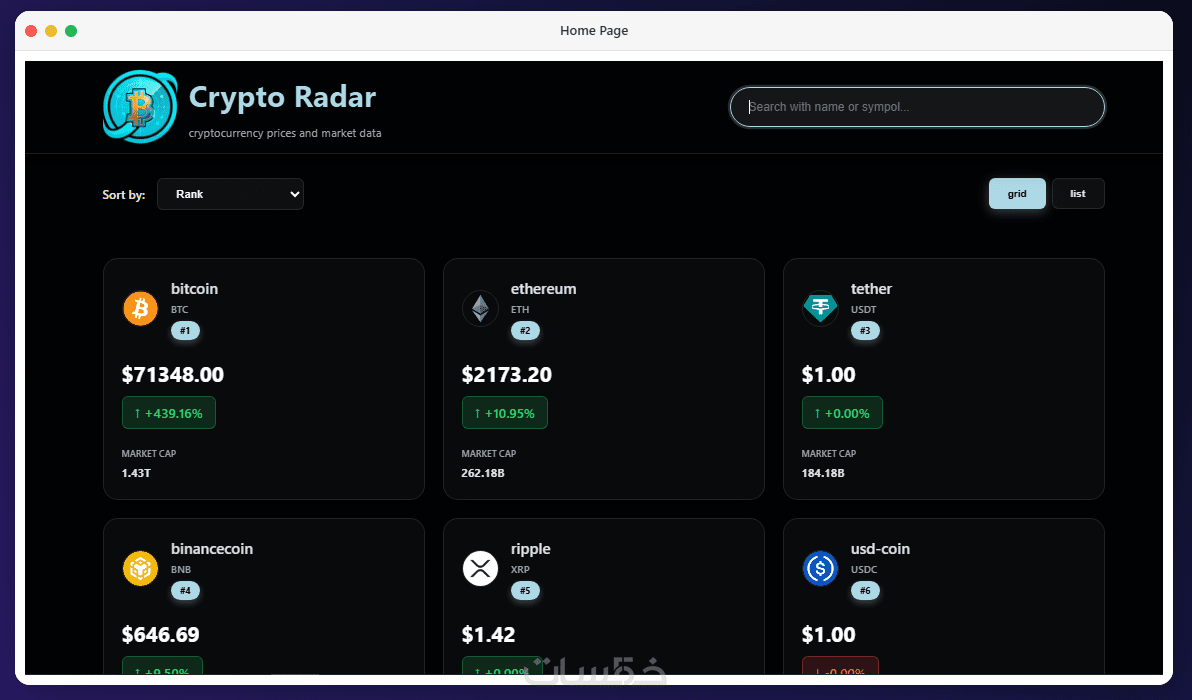This screenshot has height=700, width=1192.
Task: Click the ethereum coin icon
Action: pos(480,308)
